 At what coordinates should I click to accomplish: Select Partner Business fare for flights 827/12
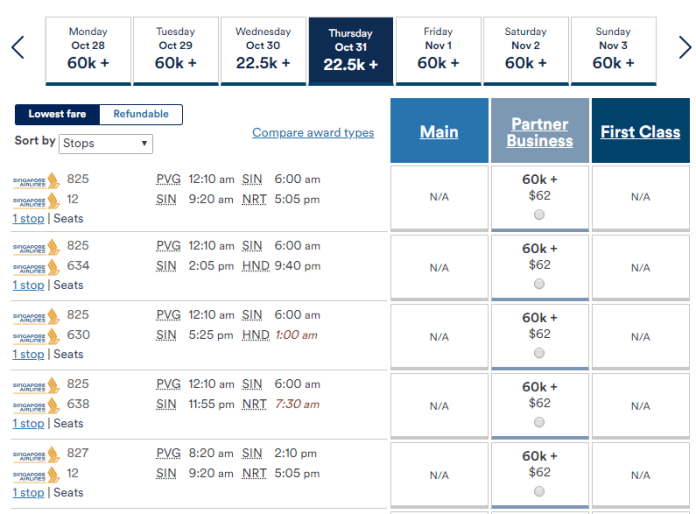click(x=539, y=491)
